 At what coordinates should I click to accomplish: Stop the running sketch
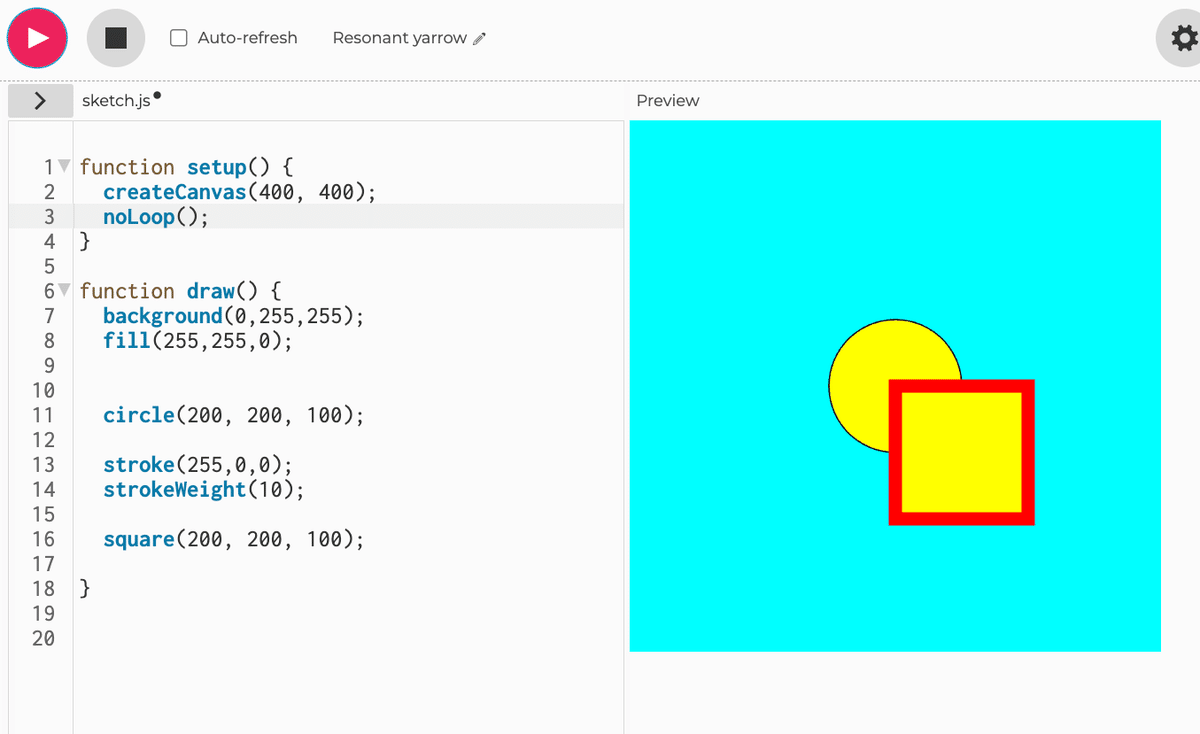(116, 38)
